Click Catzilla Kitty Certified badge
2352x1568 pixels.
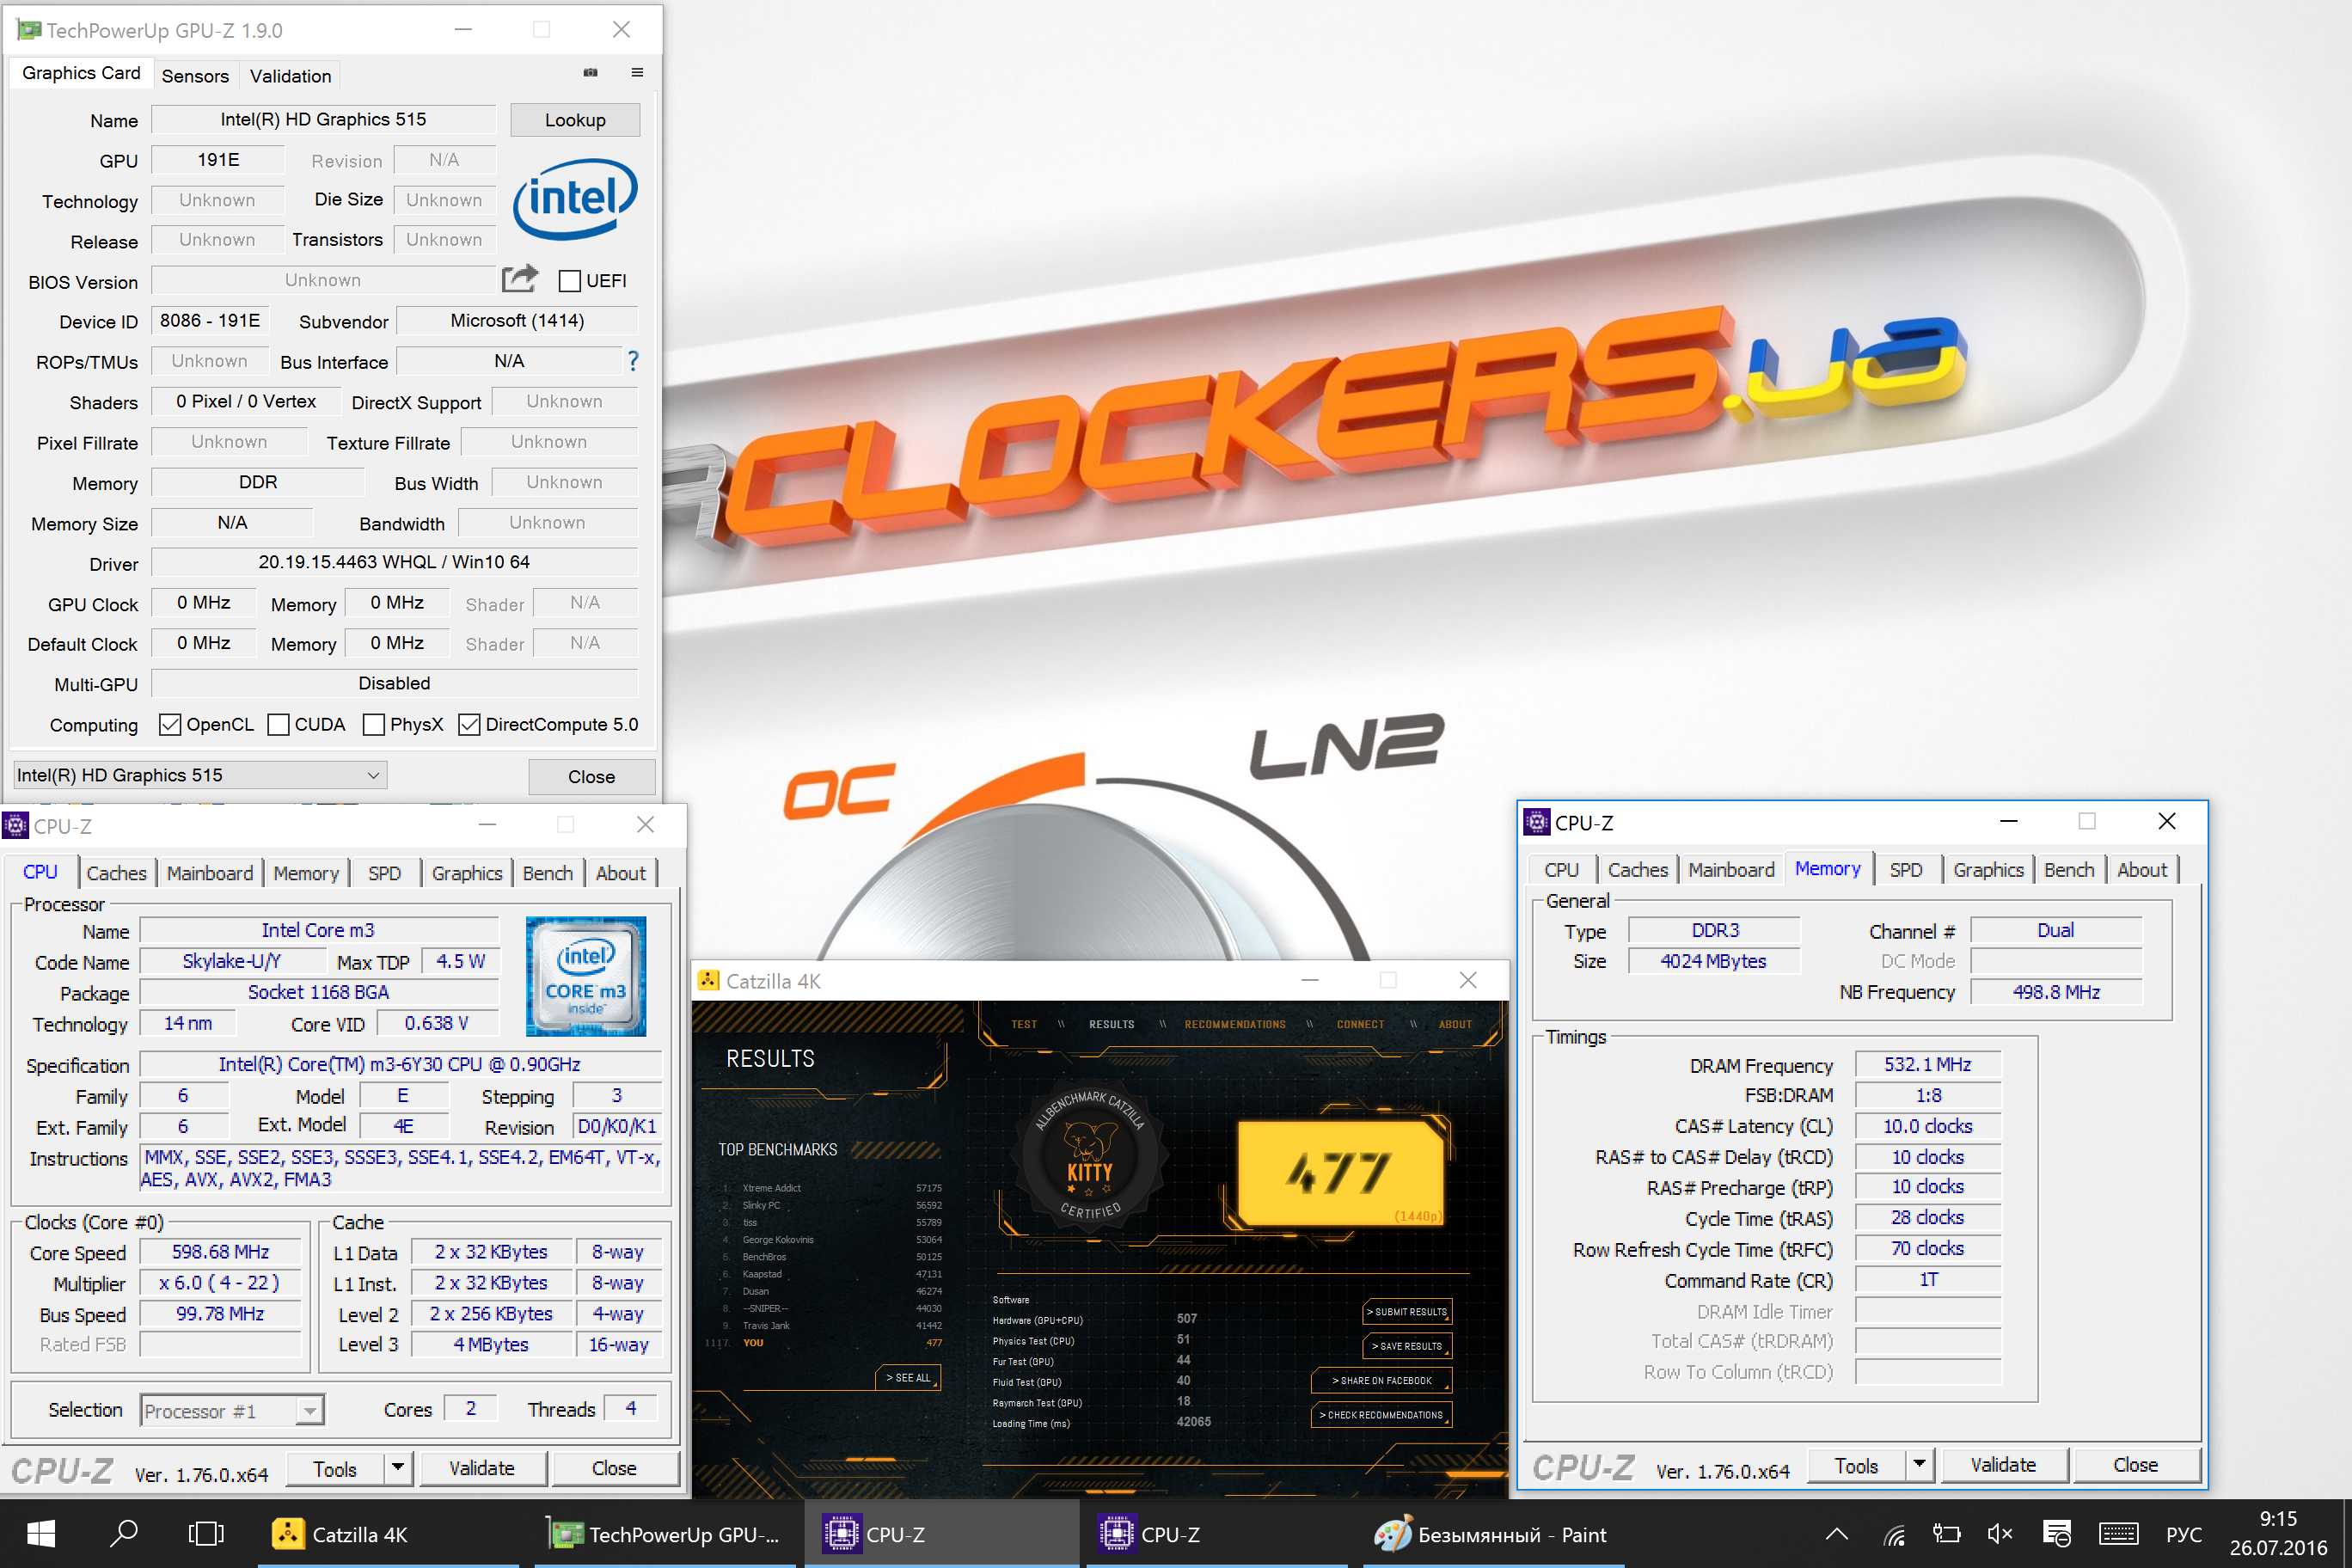click(x=1090, y=1156)
